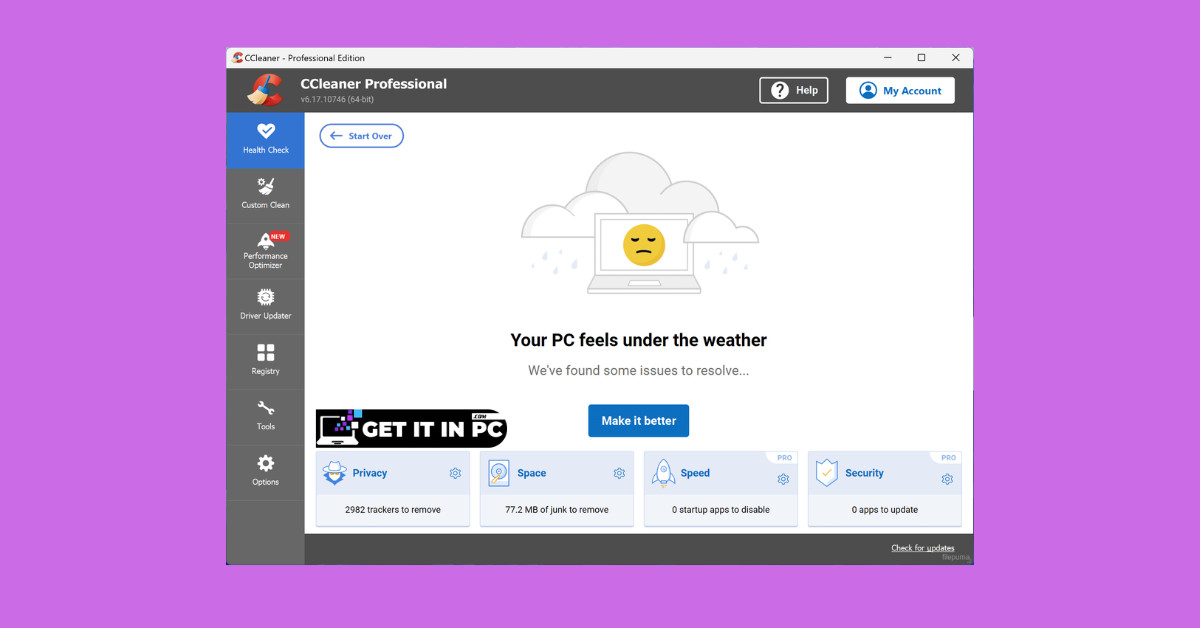Image resolution: width=1200 pixels, height=628 pixels.
Task: Click the CCleaner logo in header
Action: pyautogui.click(x=265, y=90)
